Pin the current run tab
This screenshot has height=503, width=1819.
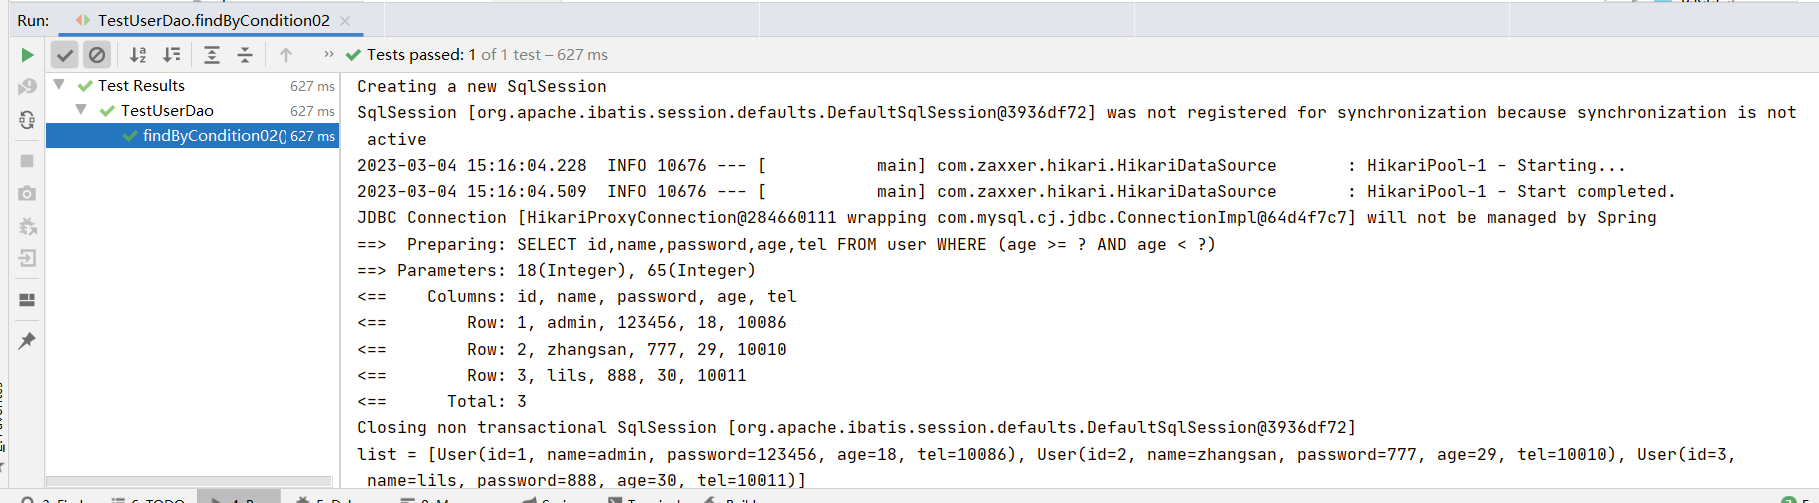pos(27,341)
